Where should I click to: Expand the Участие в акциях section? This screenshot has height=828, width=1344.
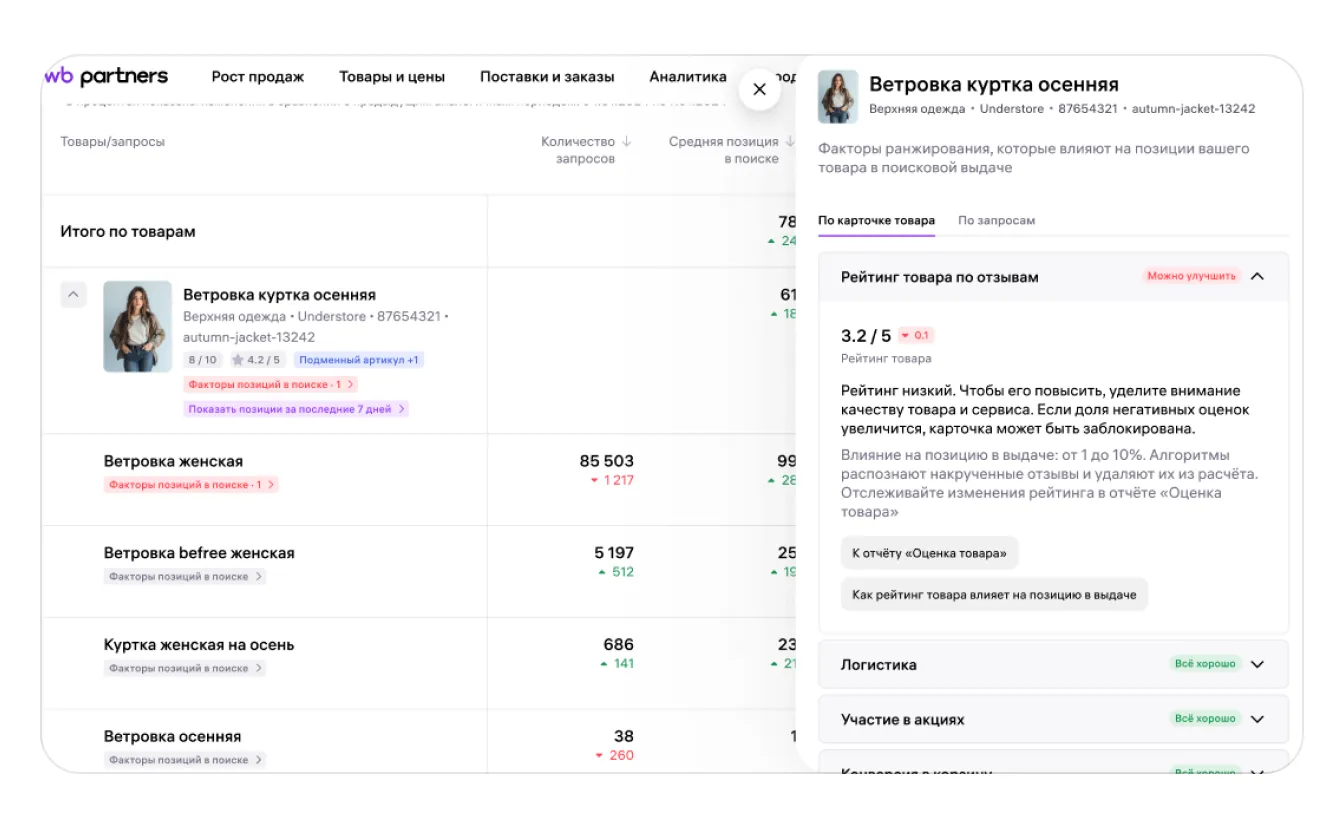pyautogui.click(x=1257, y=719)
